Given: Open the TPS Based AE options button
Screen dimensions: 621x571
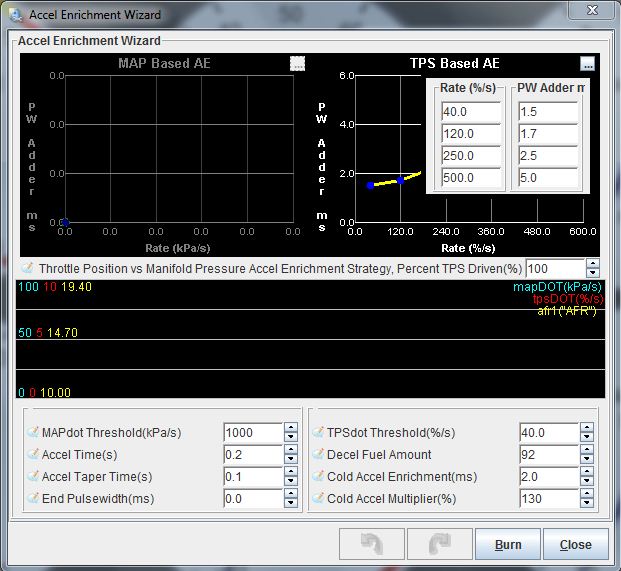Looking at the screenshot, I should [x=587, y=63].
